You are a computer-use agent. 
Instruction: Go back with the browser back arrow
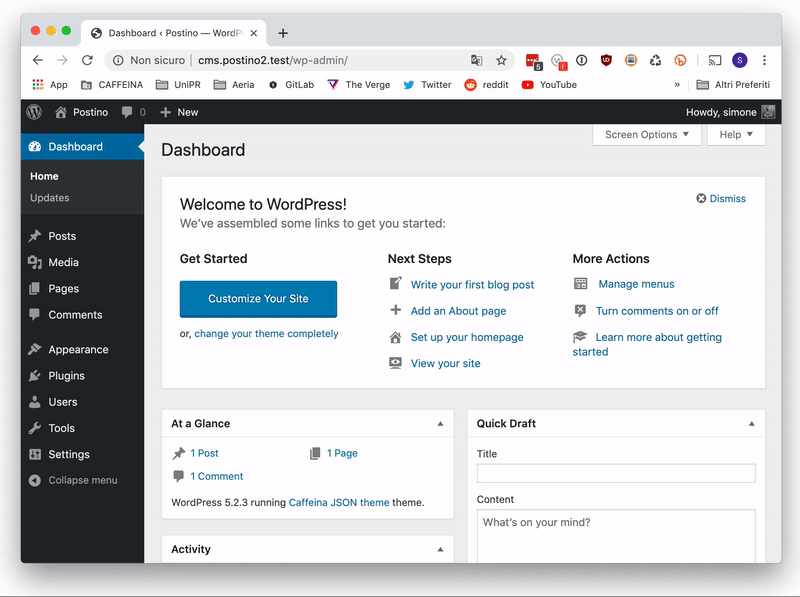[38, 60]
